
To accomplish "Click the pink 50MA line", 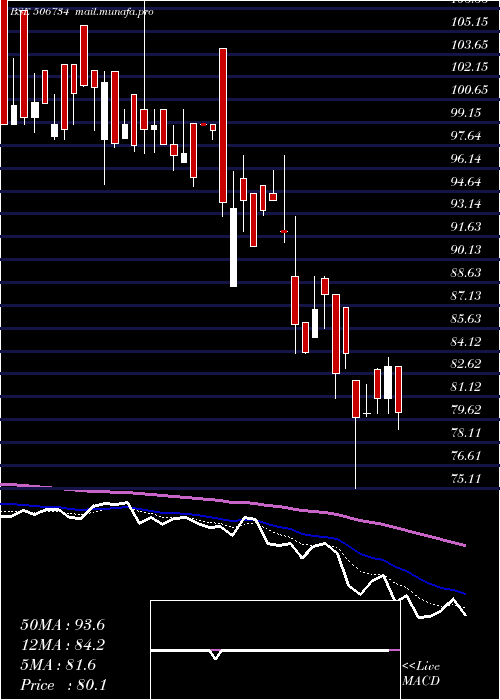I will coord(232,503).
